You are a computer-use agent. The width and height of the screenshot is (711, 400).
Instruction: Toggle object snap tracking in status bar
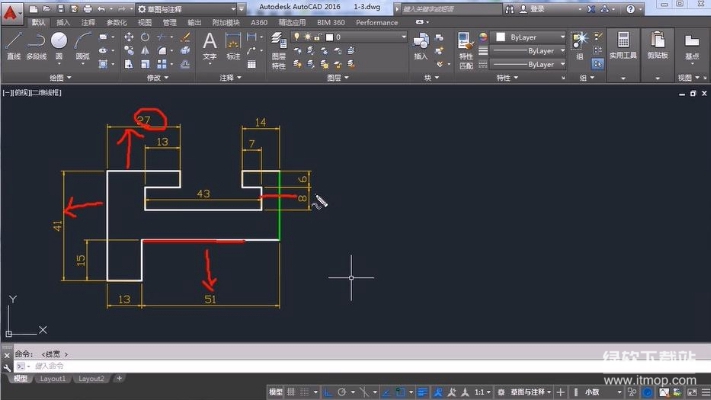point(386,392)
